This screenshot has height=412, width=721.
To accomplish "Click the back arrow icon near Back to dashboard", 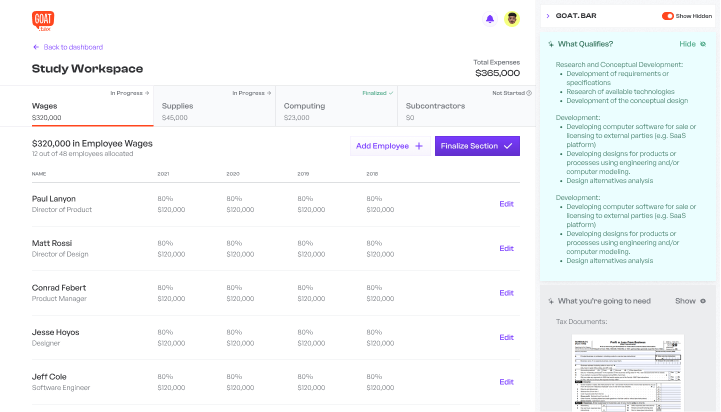I will coord(36,47).
